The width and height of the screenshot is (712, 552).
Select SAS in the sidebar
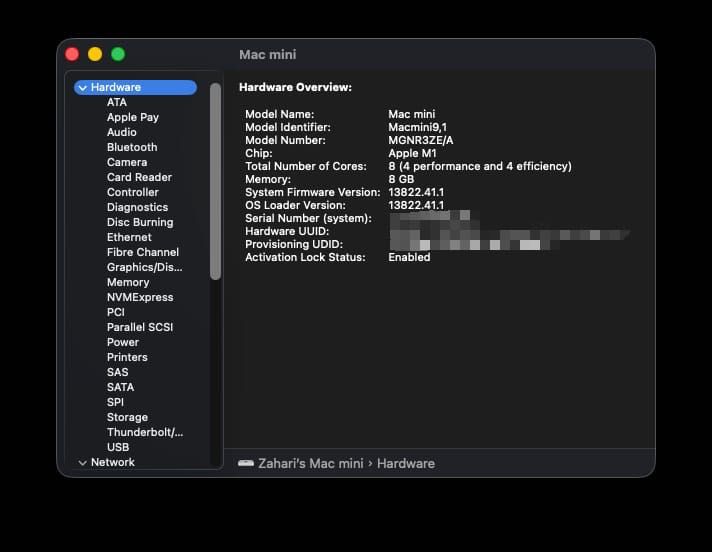point(118,372)
